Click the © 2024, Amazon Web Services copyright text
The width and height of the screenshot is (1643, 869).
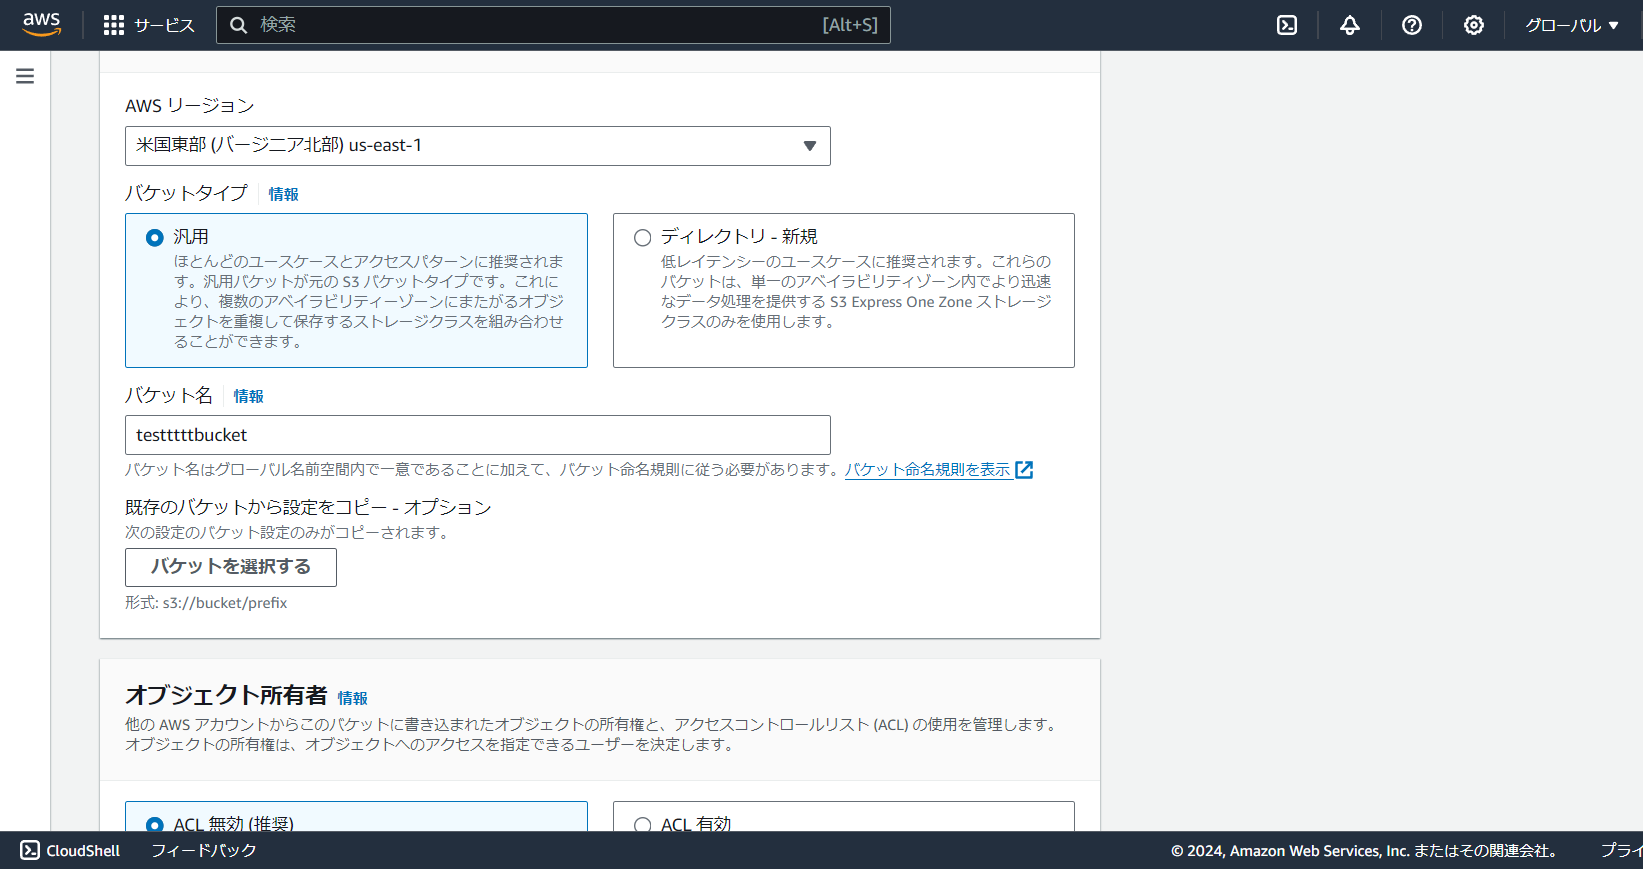[1366, 850]
